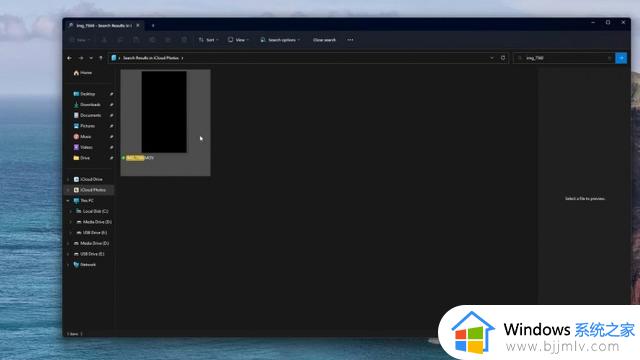Click the Refresh button beside address bar
The height and width of the screenshot is (360, 640).
pos(503,58)
